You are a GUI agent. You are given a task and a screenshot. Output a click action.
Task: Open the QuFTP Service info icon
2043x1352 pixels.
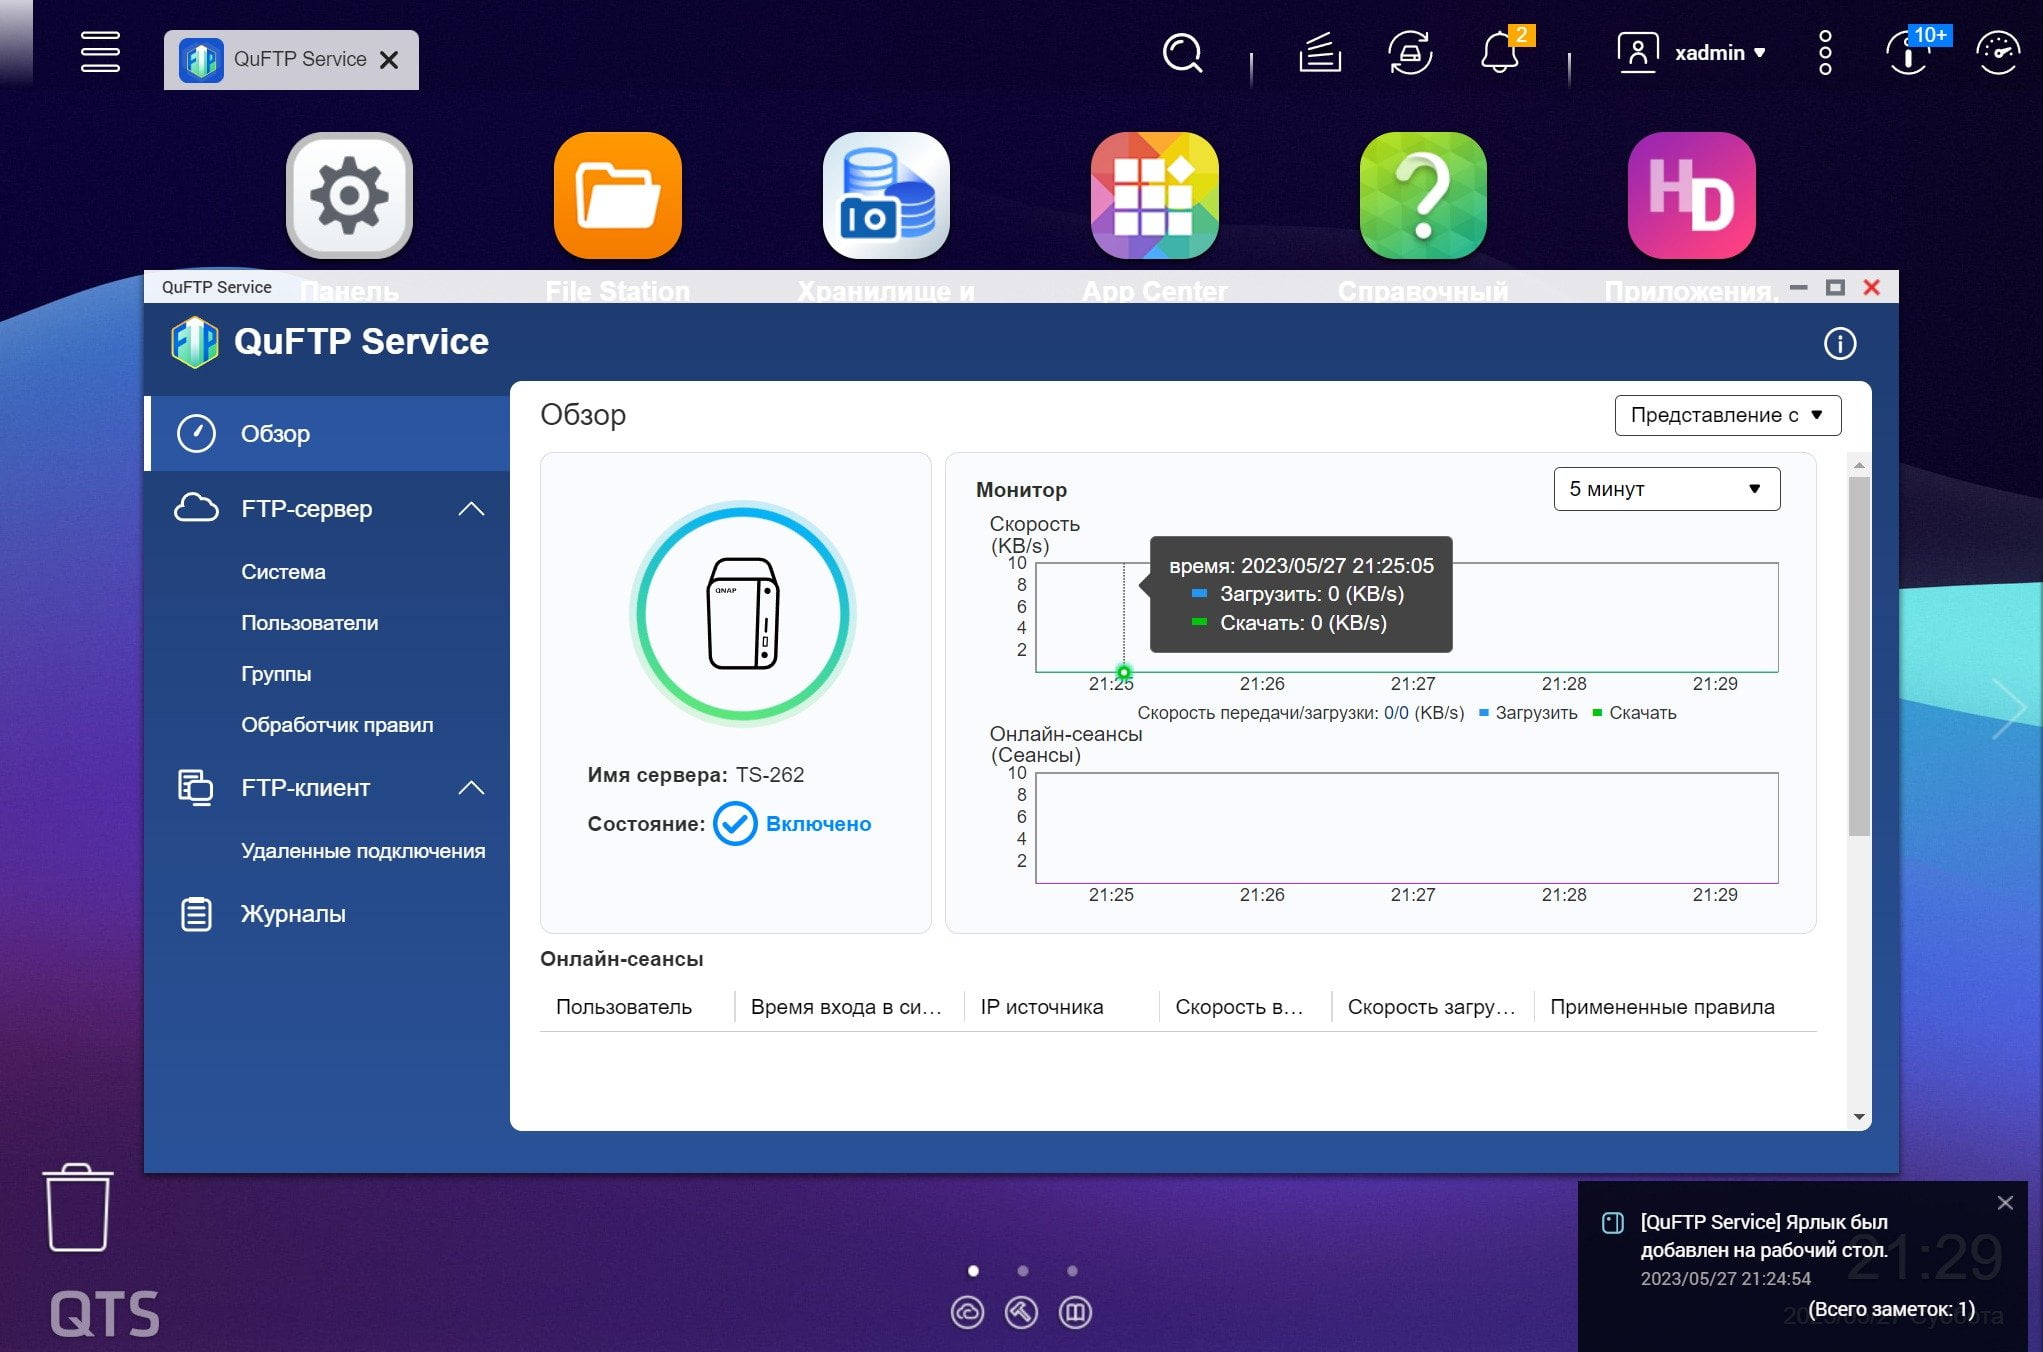click(x=1839, y=344)
